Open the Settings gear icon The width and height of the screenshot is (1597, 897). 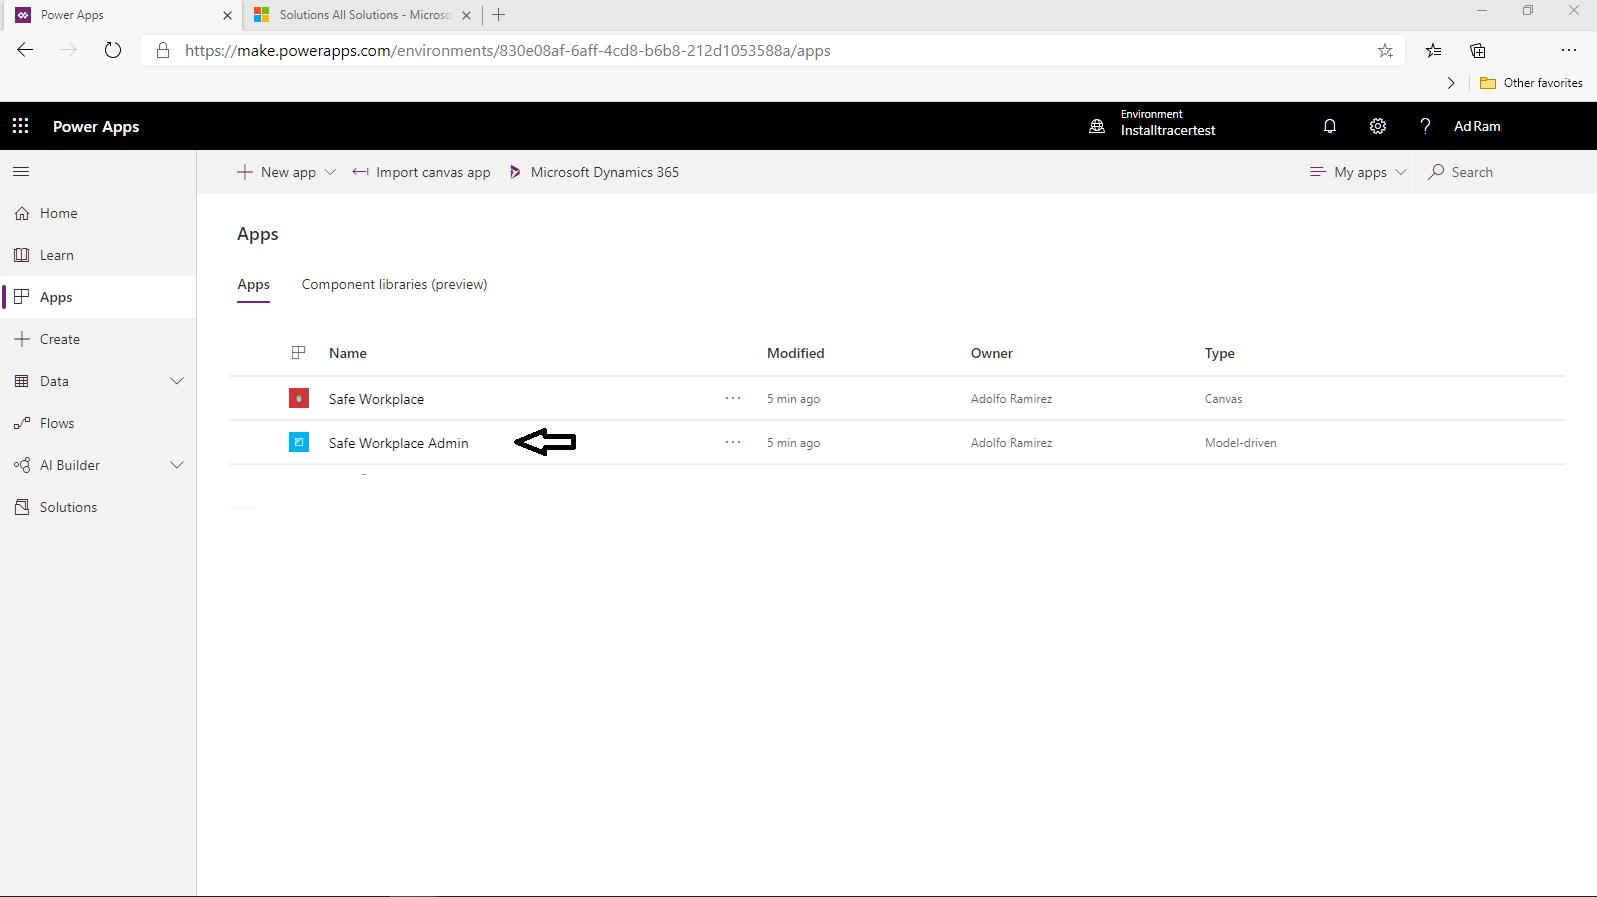pos(1378,126)
